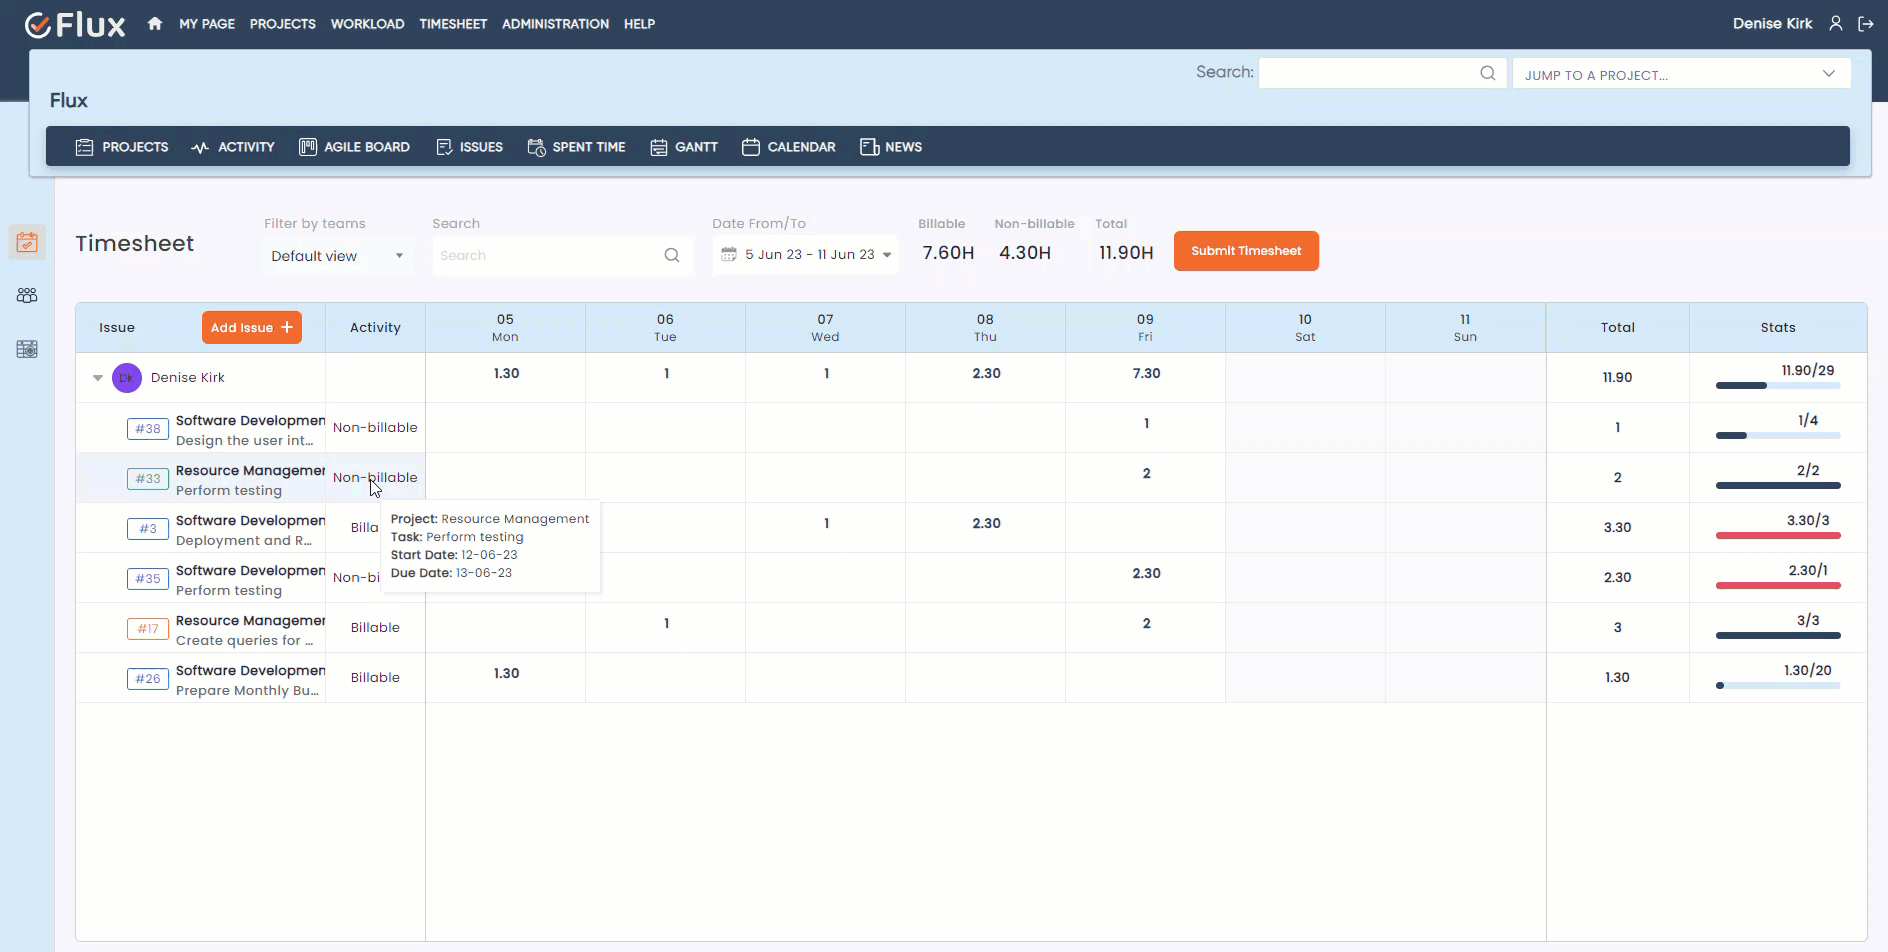Open issue #38 link
This screenshot has height=952, width=1888.
(x=148, y=429)
